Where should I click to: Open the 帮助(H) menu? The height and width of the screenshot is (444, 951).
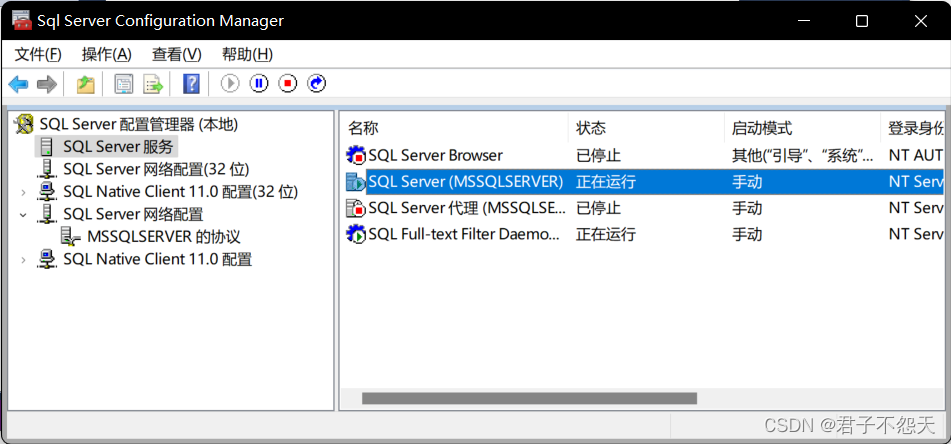(247, 55)
